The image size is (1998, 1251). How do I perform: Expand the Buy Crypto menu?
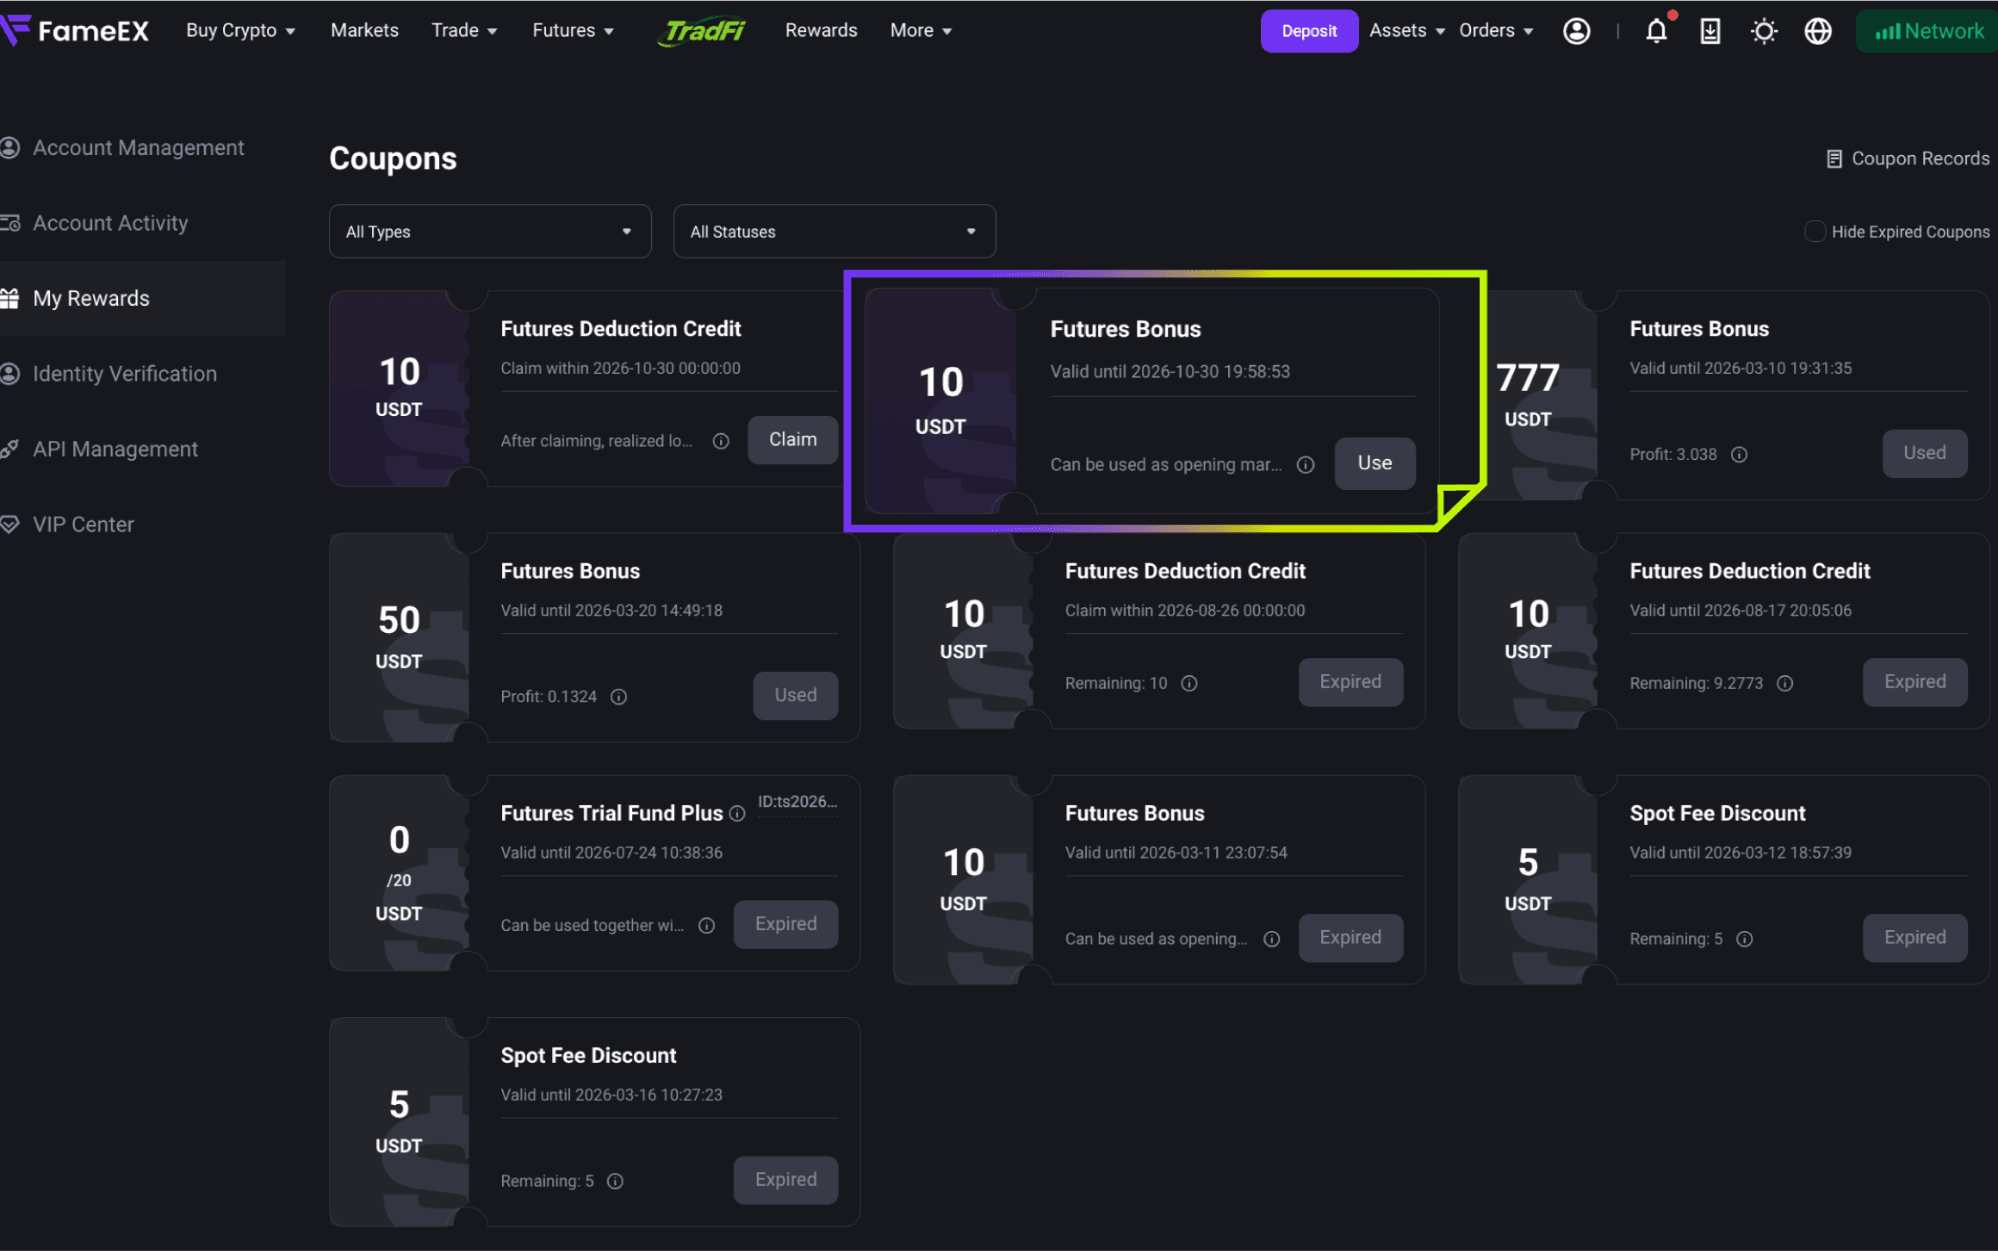pos(241,31)
